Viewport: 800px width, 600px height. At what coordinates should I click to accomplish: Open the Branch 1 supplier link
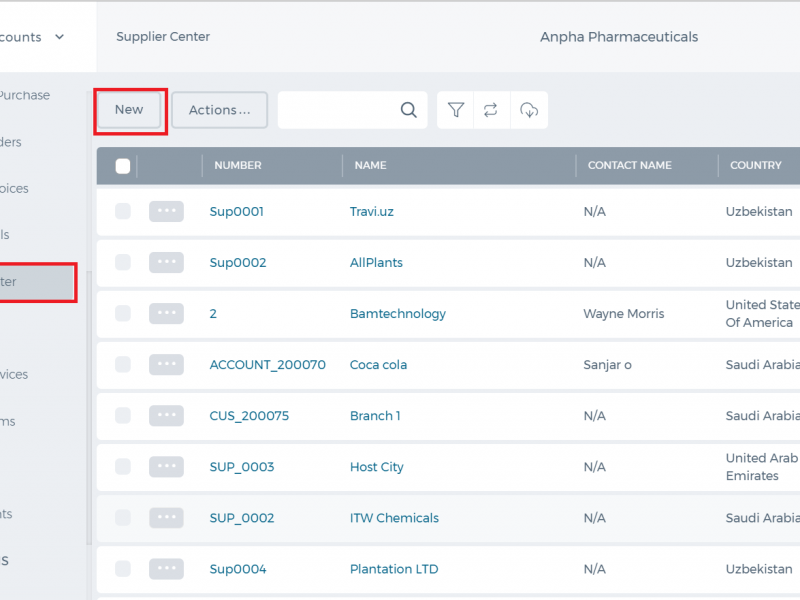click(375, 416)
